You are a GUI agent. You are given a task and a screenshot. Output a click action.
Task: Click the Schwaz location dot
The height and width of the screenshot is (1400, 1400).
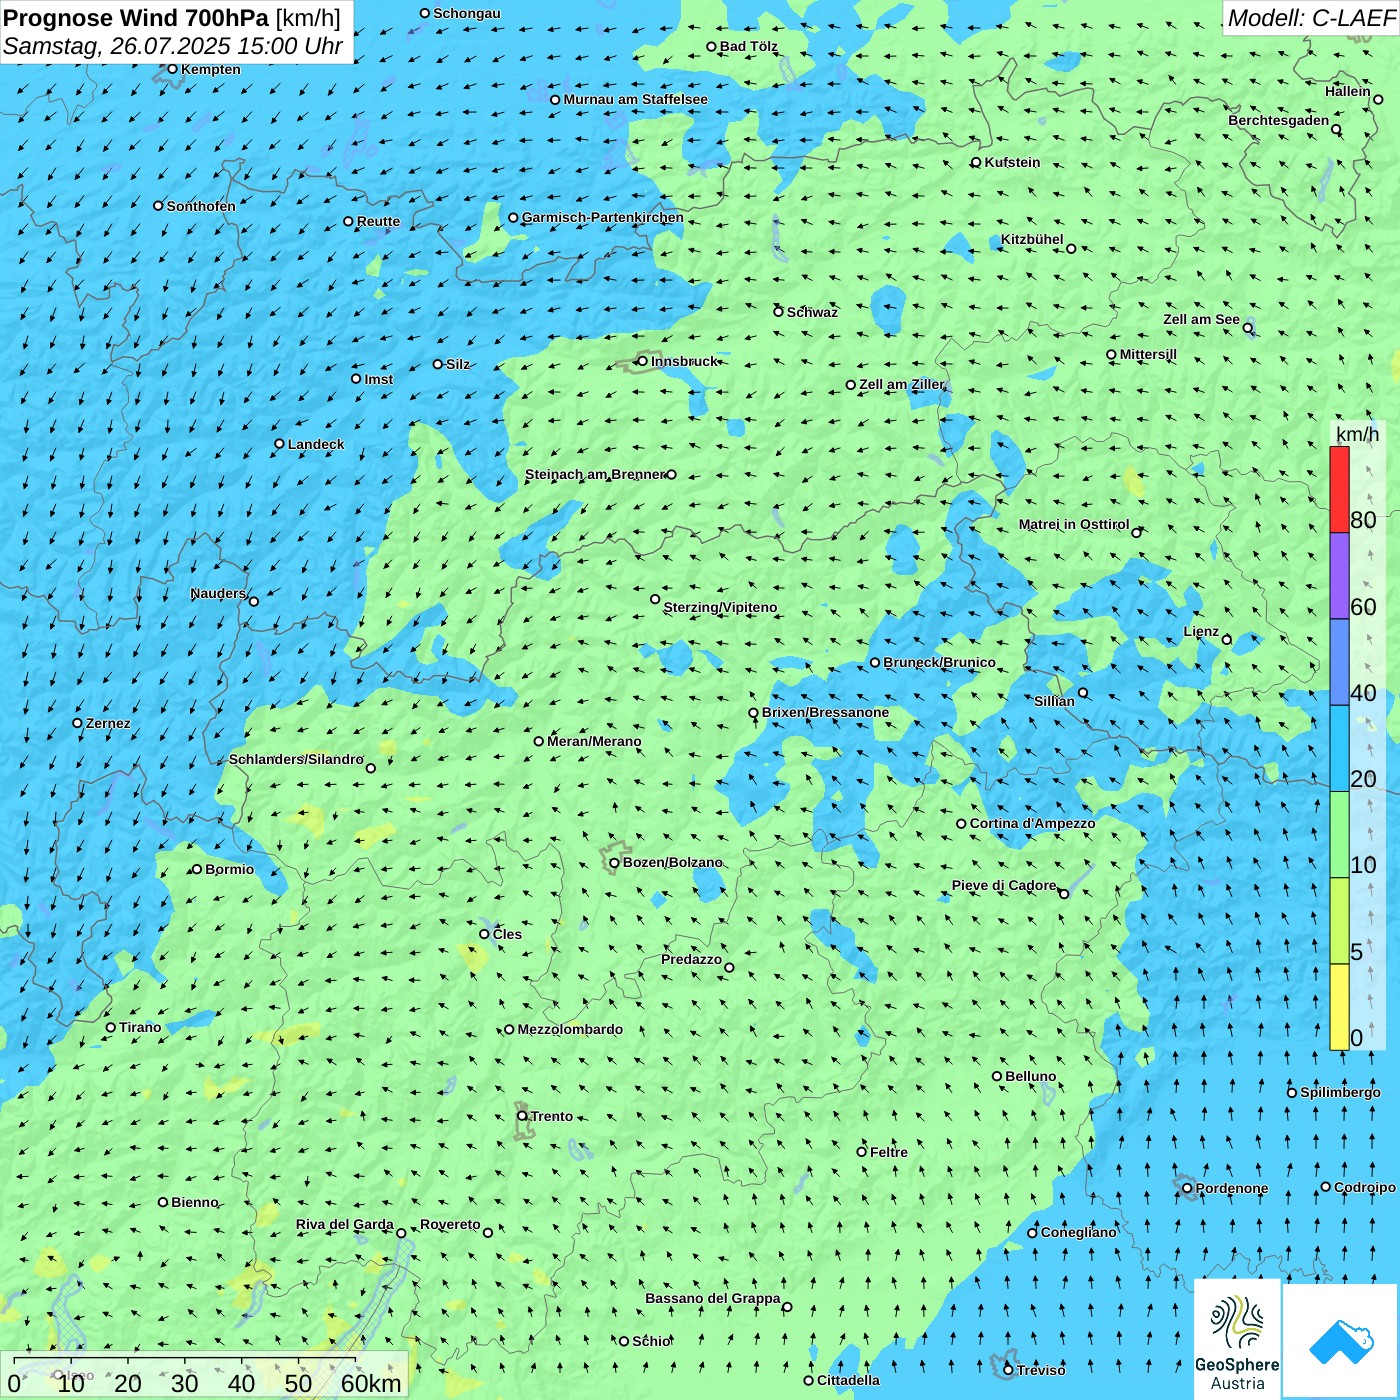coord(778,312)
